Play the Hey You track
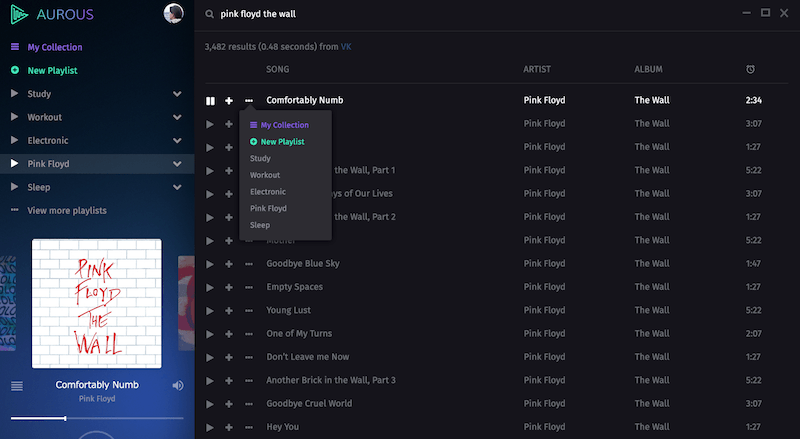 (210, 428)
